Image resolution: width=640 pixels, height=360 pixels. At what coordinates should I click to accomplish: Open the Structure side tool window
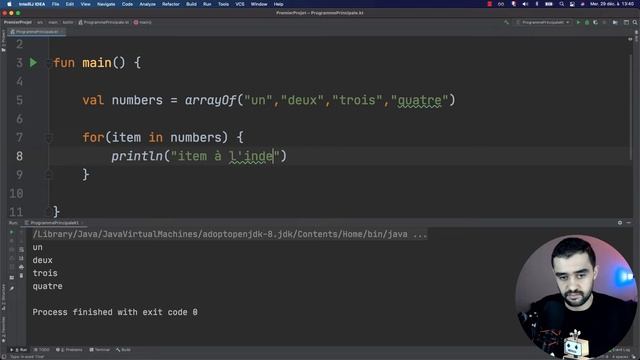tap(4, 298)
